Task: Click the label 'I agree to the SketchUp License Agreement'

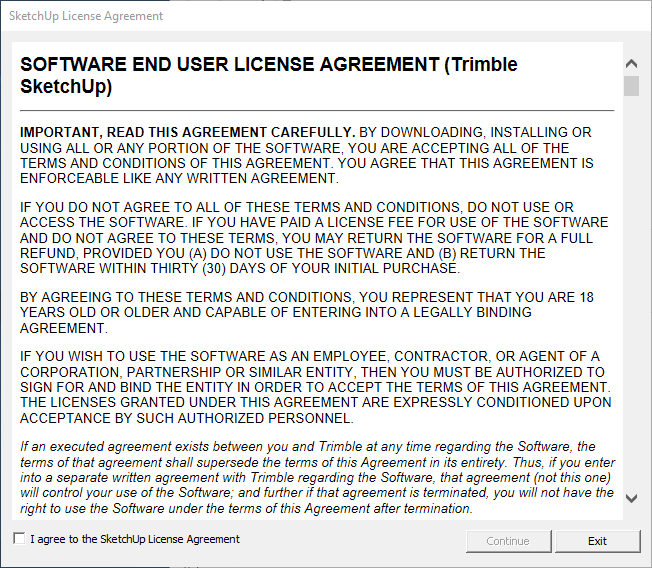Action: (135, 539)
